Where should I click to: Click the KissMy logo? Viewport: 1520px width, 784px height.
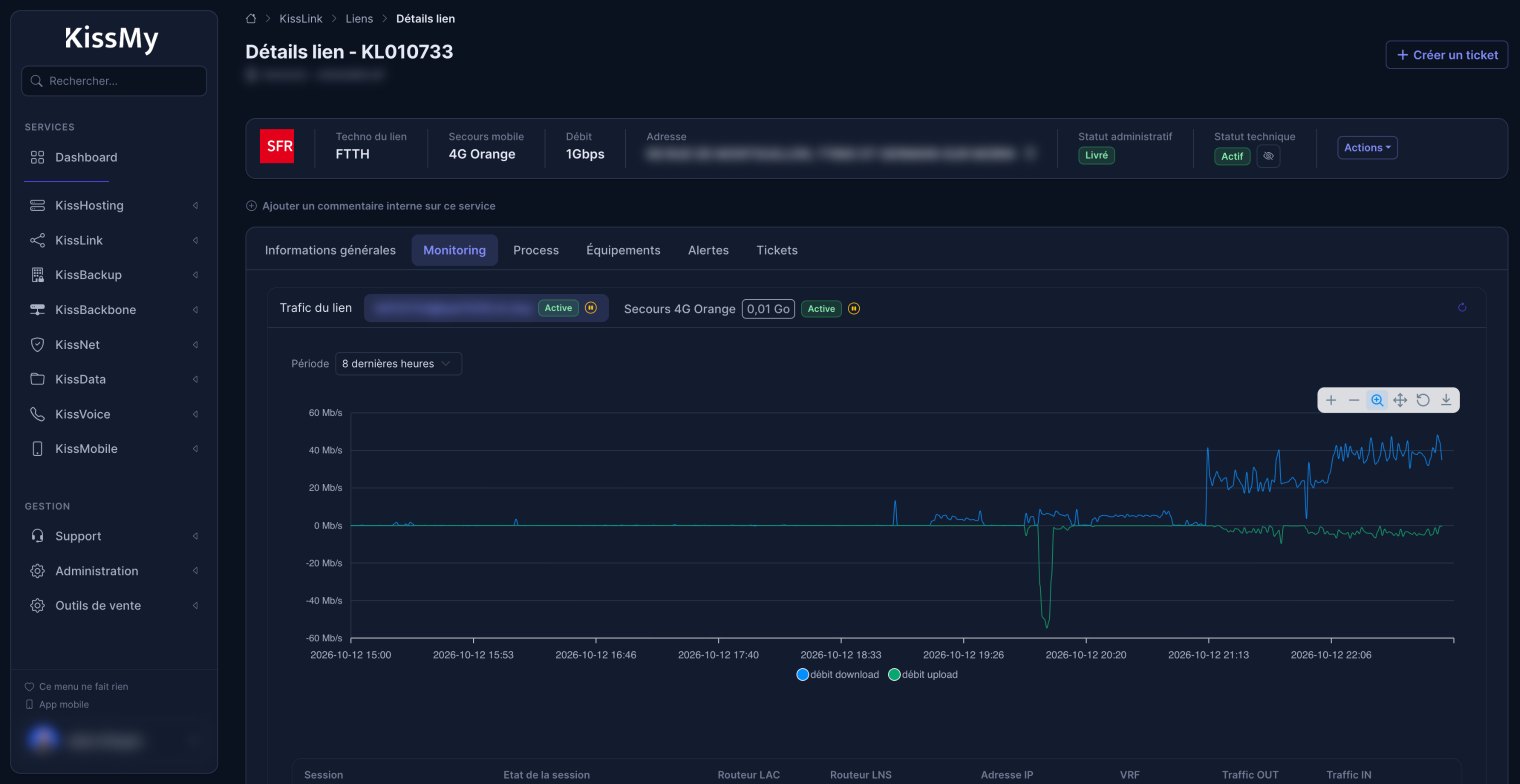coord(112,39)
